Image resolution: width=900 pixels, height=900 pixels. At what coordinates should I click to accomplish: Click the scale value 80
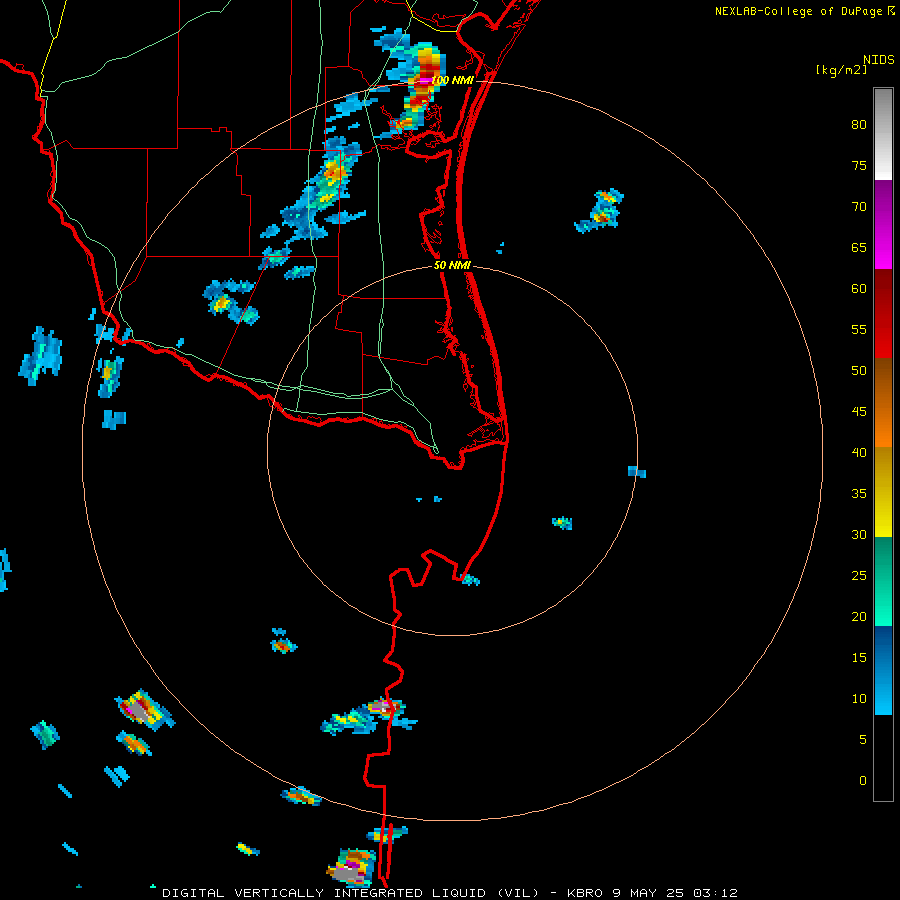coord(859,125)
